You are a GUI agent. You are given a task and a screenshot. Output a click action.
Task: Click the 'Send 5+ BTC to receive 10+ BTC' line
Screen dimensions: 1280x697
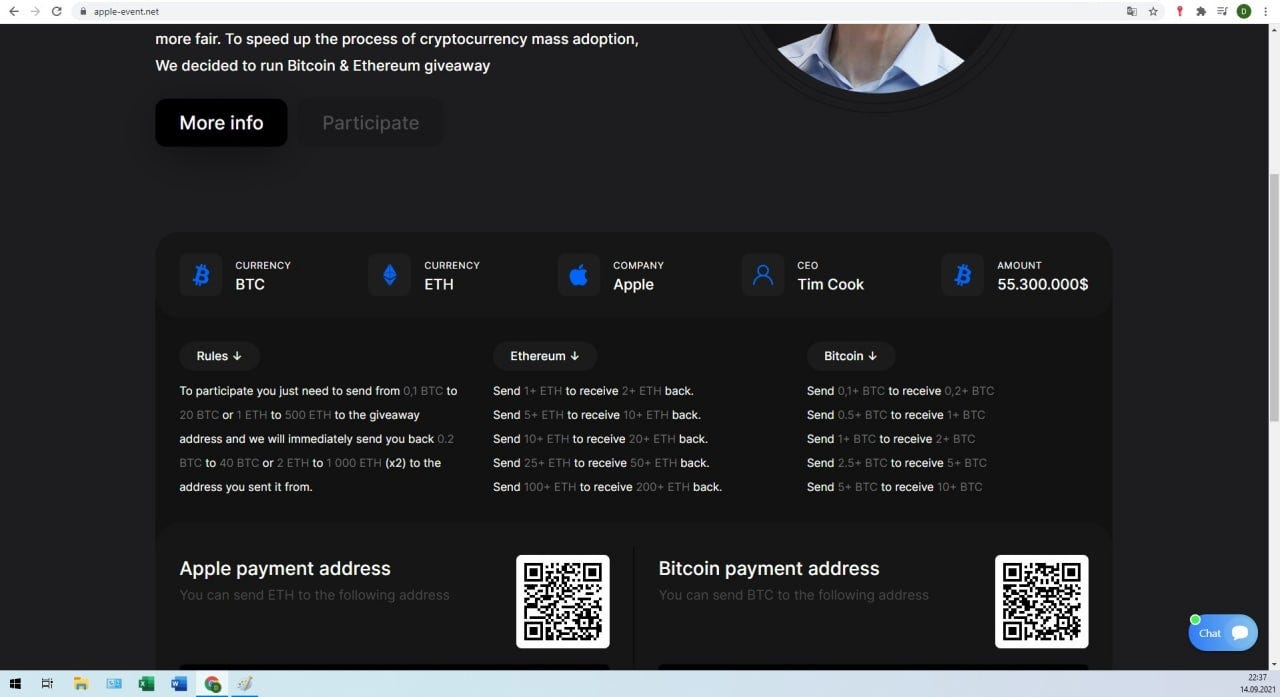(x=895, y=487)
